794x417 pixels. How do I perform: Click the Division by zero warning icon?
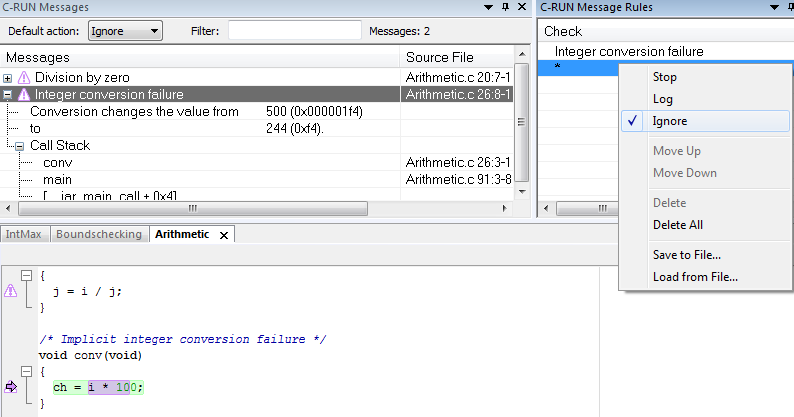[24, 77]
